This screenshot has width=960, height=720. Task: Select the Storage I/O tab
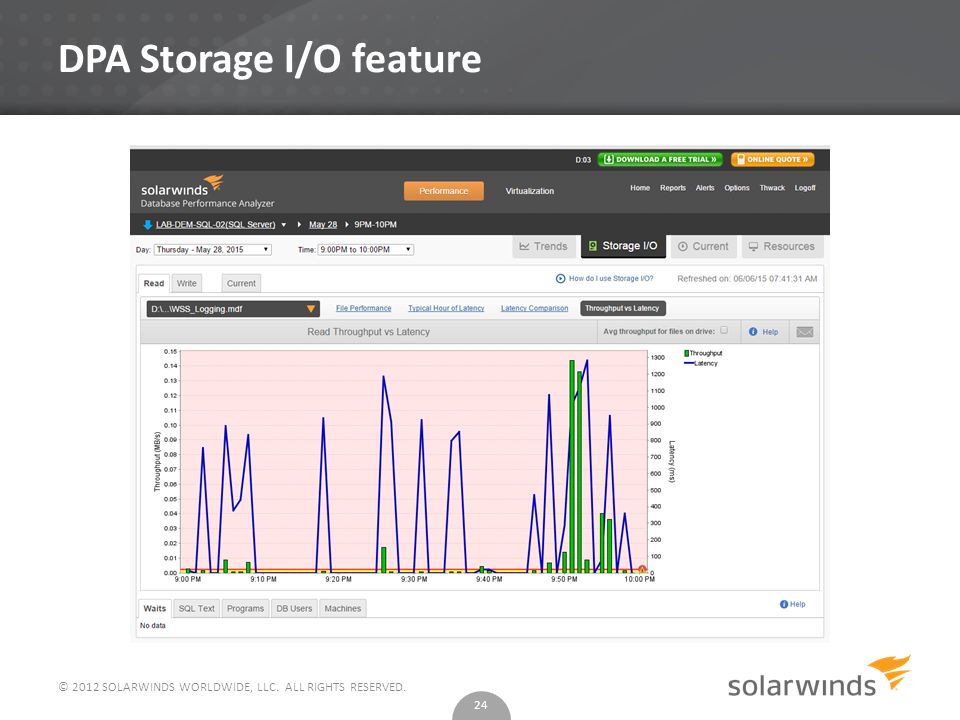click(623, 246)
